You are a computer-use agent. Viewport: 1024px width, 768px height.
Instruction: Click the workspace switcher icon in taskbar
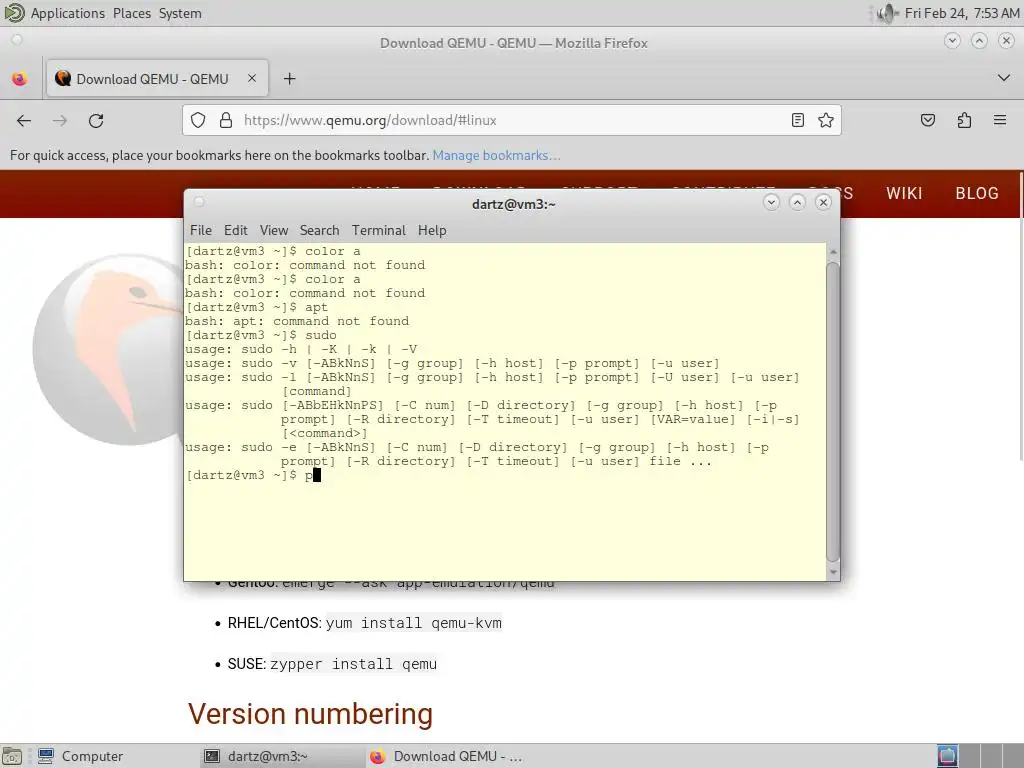(948, 756)
